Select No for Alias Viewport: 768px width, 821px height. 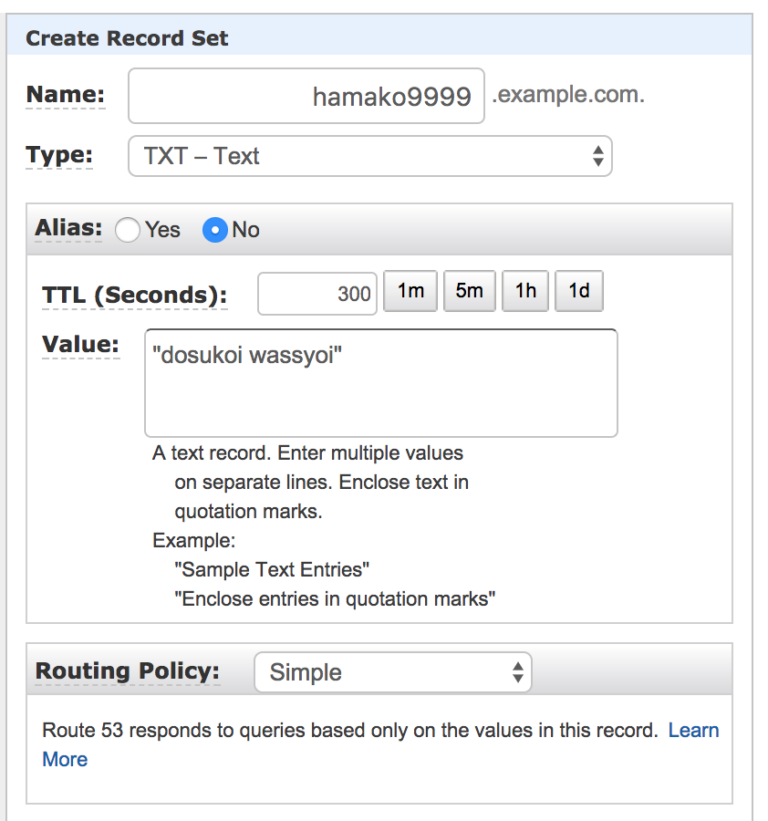coord(215,230)
